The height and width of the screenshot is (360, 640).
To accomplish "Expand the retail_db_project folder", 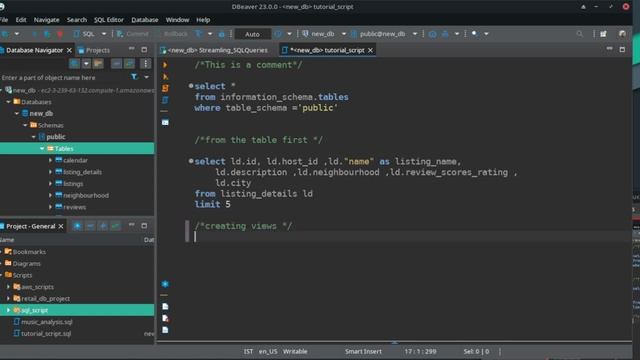I will tap(9, 298).
